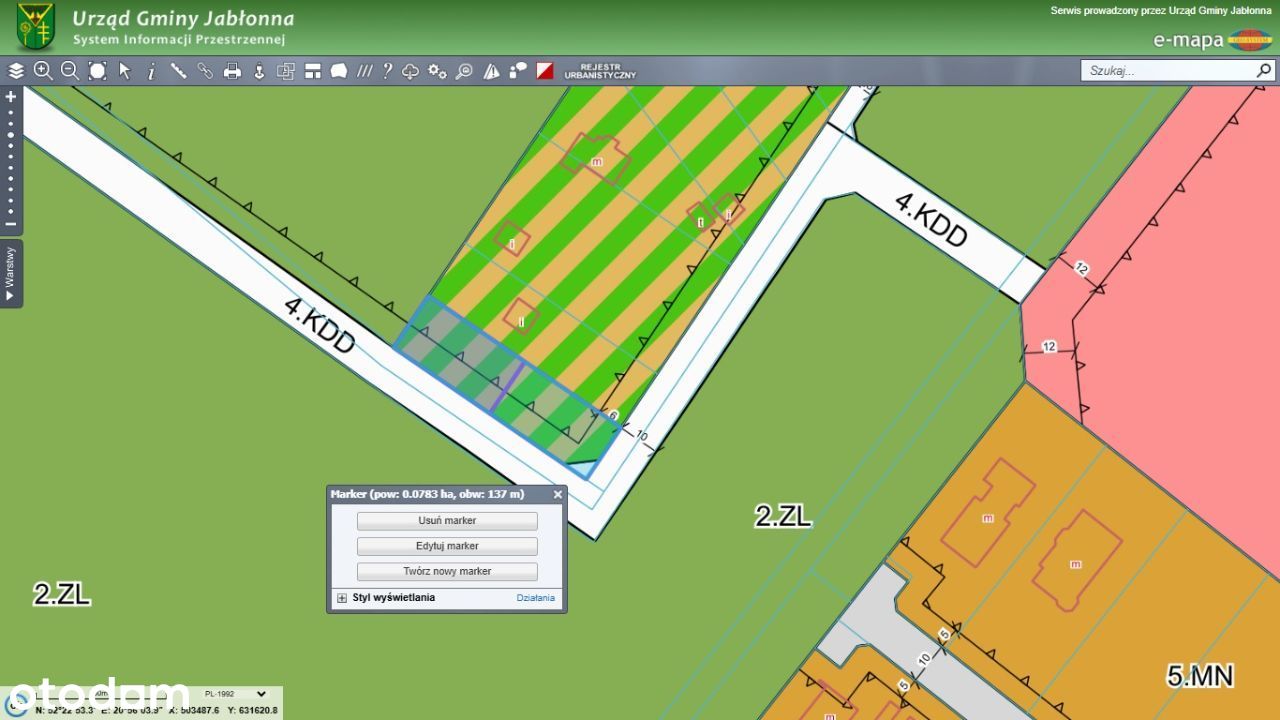Expand Styl wyświetlania plus box

(342, 598)
